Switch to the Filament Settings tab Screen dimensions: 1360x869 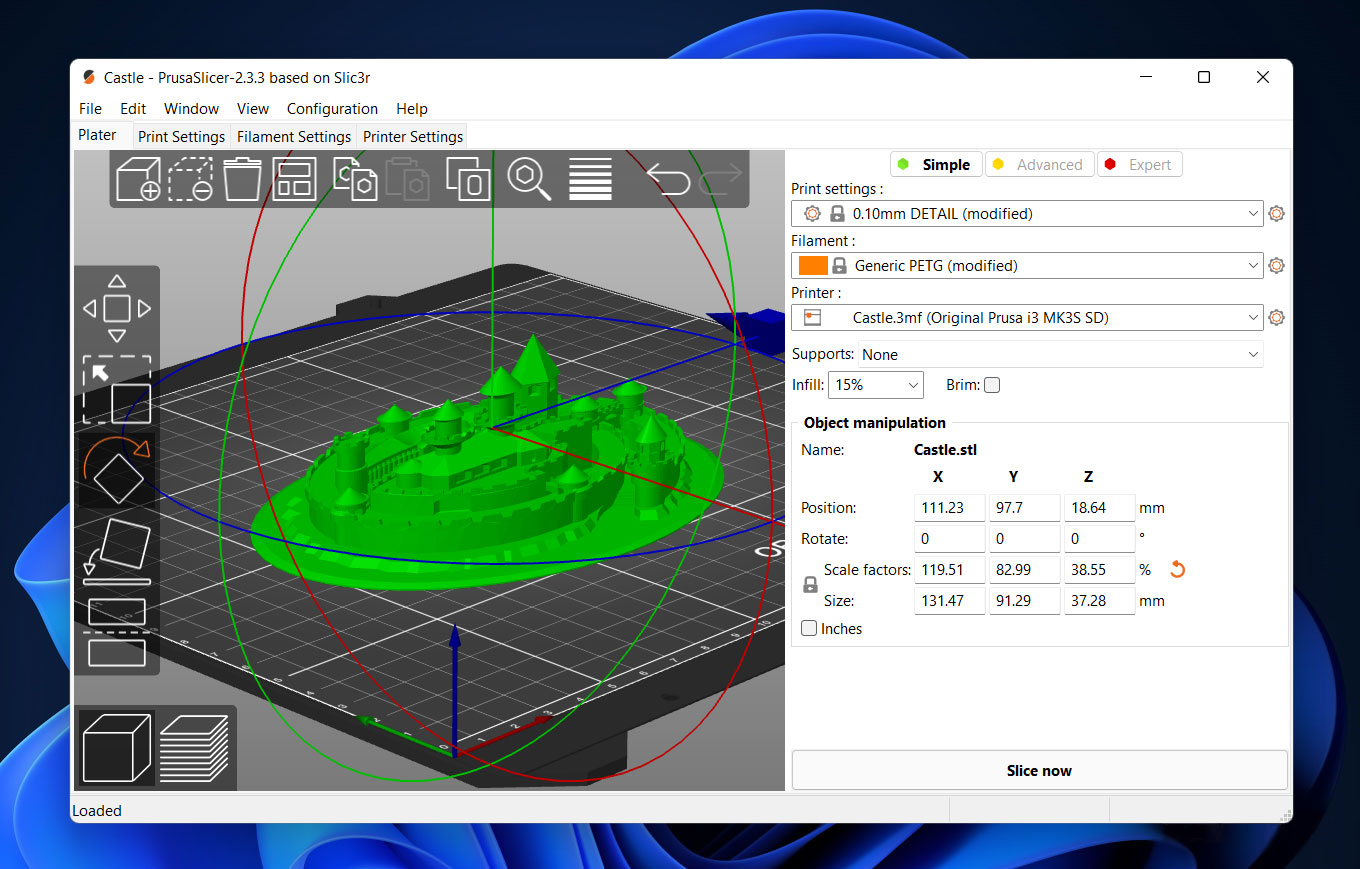pos(294,137)
